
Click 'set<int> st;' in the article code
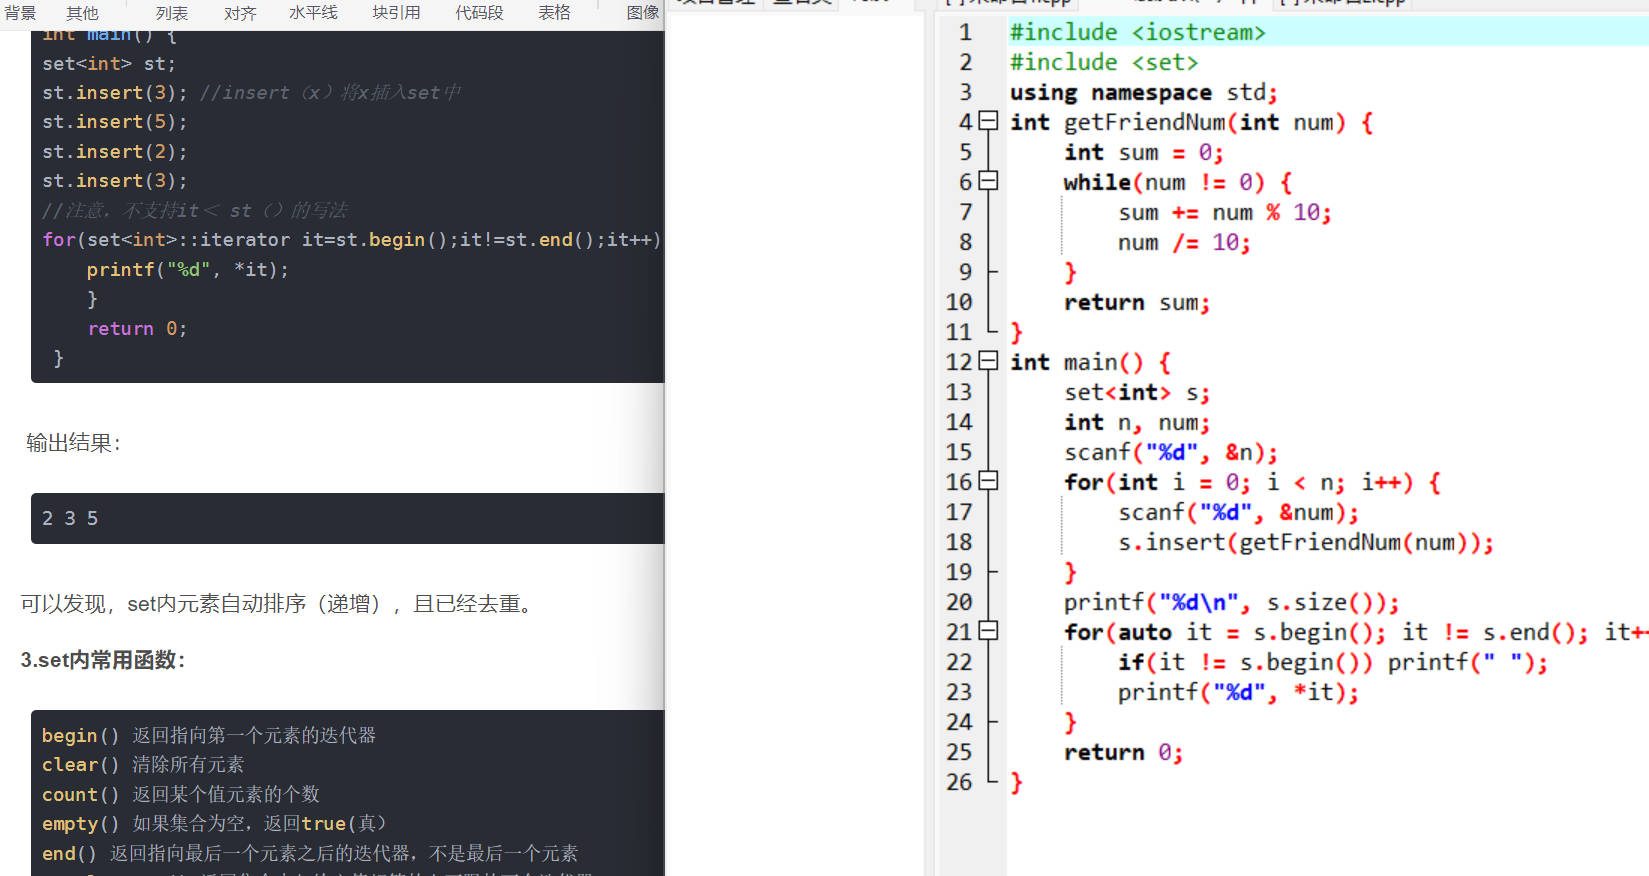tap(109, 63)
